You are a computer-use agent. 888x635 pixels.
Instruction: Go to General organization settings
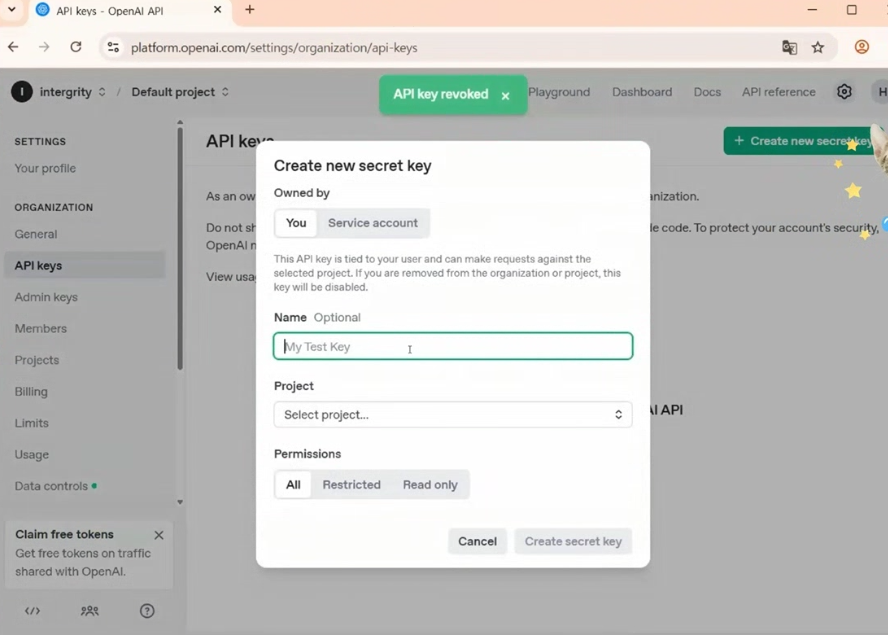(36, 234)
